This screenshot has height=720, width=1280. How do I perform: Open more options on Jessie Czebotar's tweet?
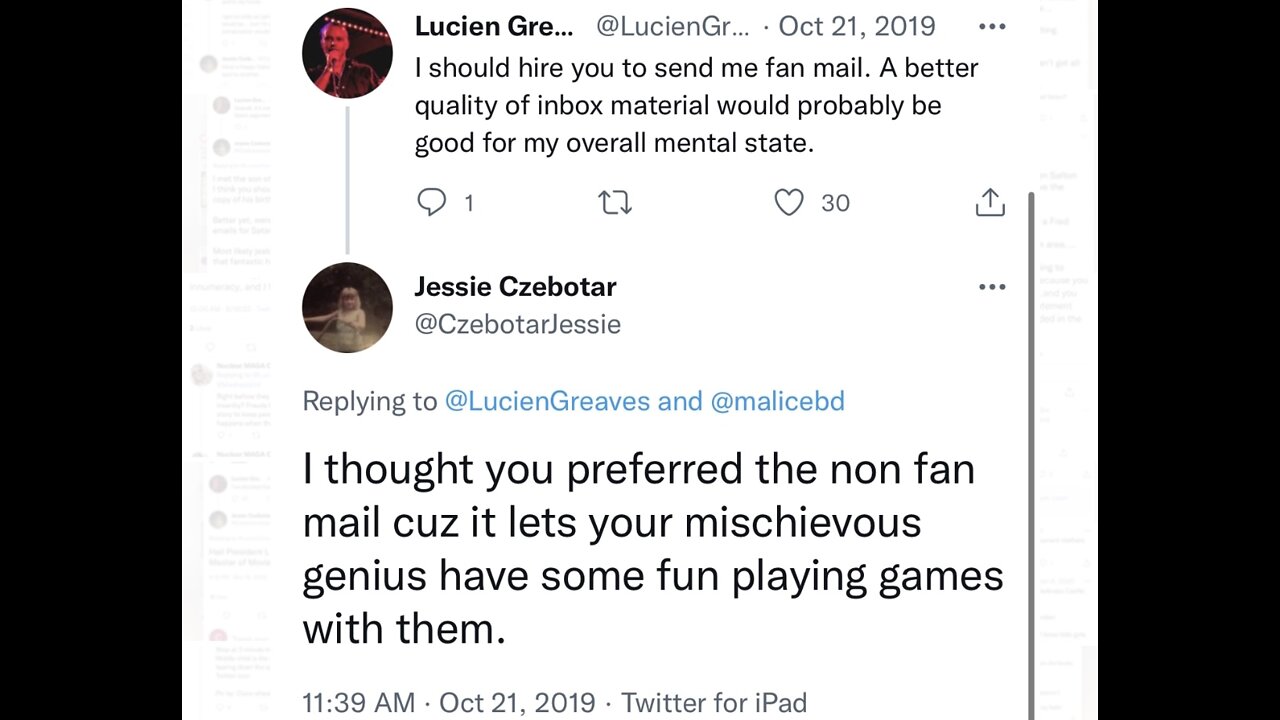click(992, 287)
